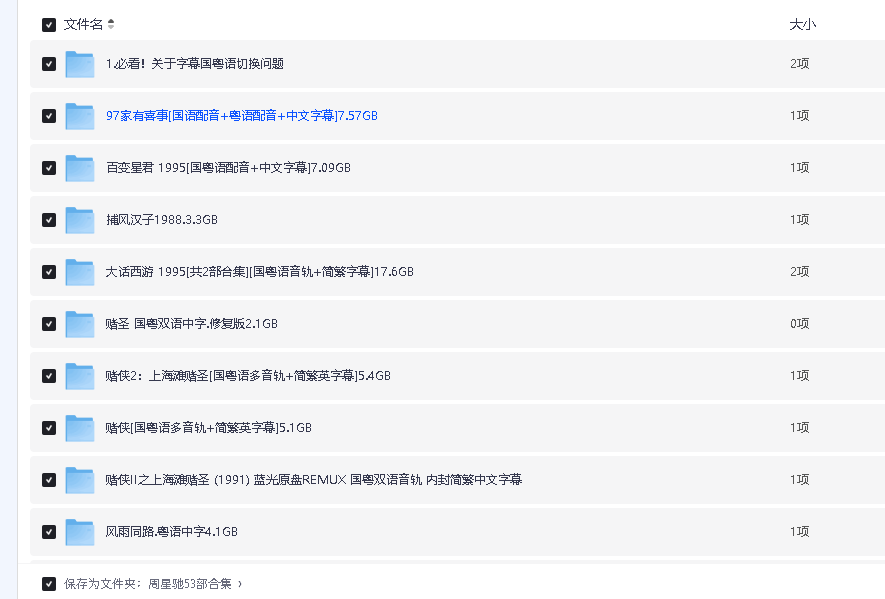Viewport: 885px width, 599px height.
Task: Click folder icon for 1必看! 关于字幕国粤语切换问题
Action: [80, 64]
